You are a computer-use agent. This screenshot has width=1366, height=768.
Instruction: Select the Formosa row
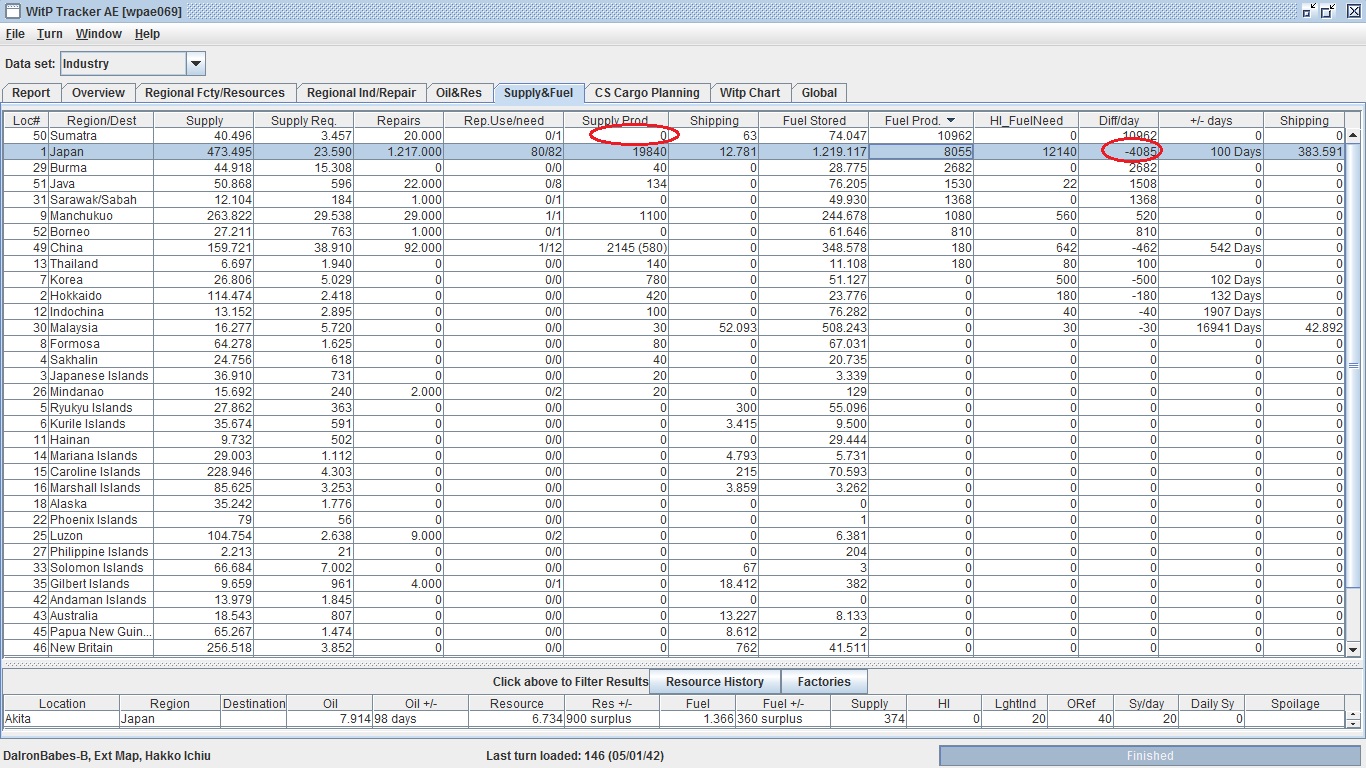[x=674, y=344]
